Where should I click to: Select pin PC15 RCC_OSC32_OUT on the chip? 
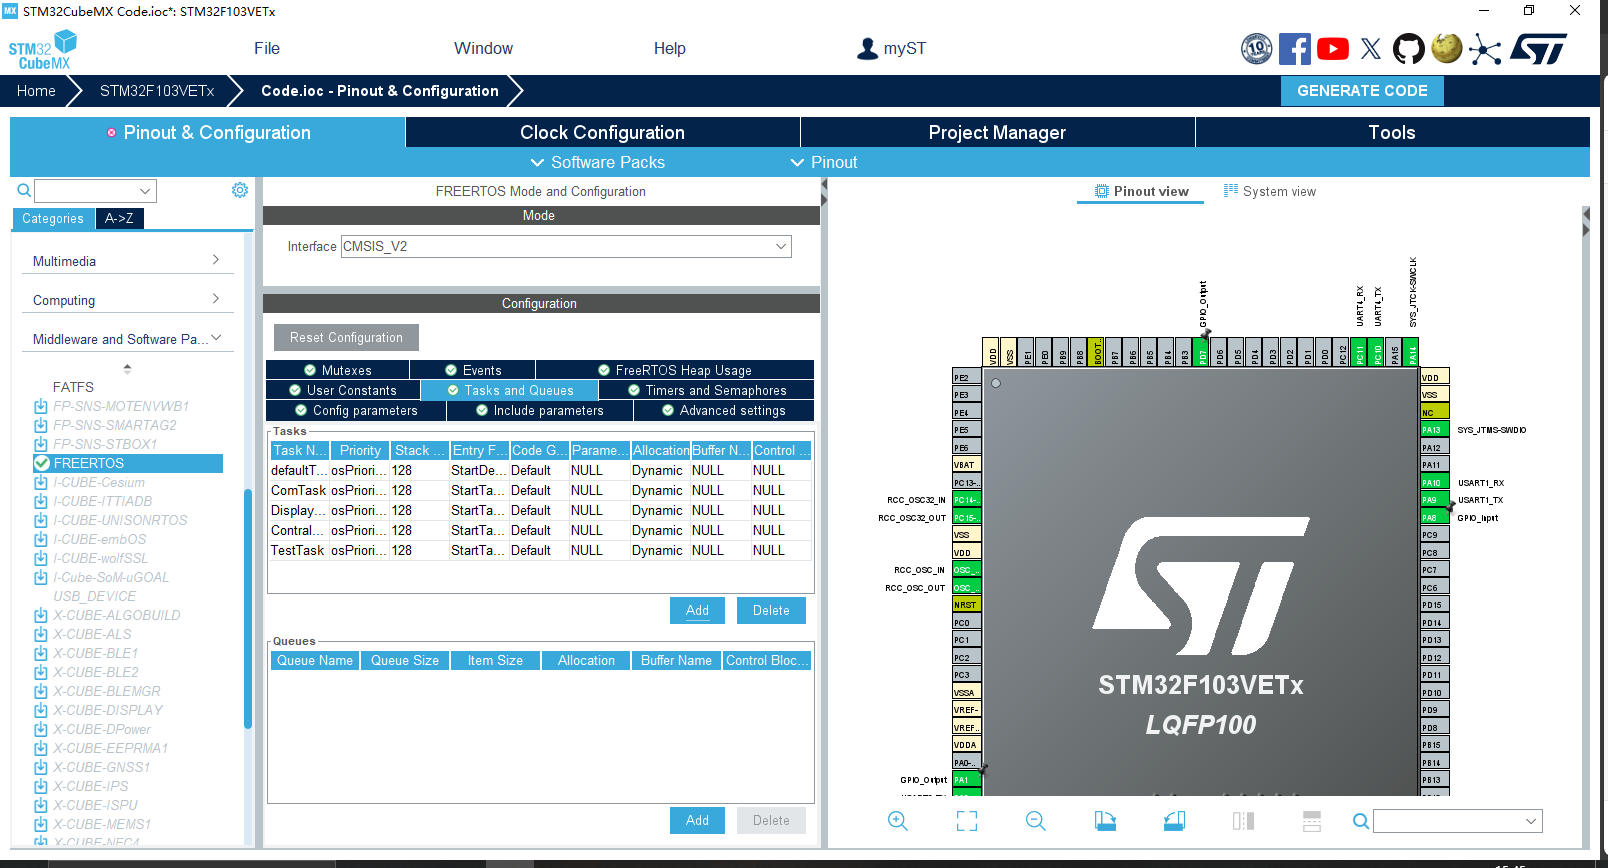coord(967,517)
